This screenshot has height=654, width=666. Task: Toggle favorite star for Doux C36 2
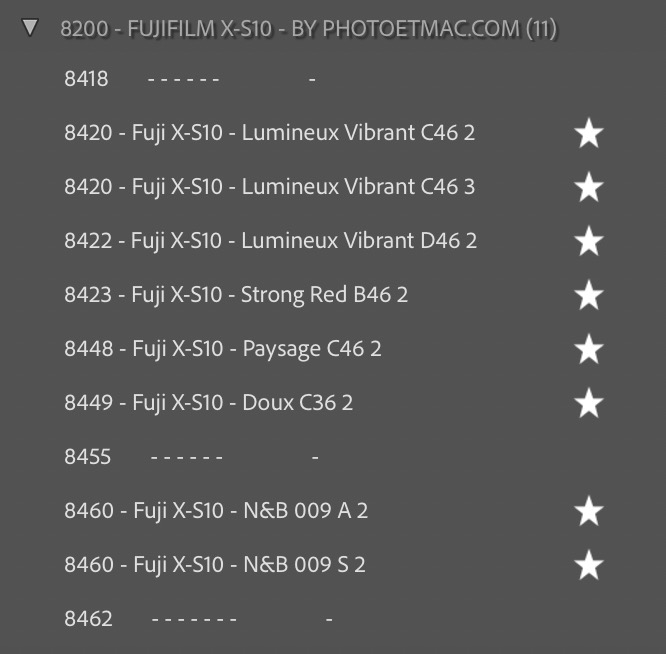(589, 403)
